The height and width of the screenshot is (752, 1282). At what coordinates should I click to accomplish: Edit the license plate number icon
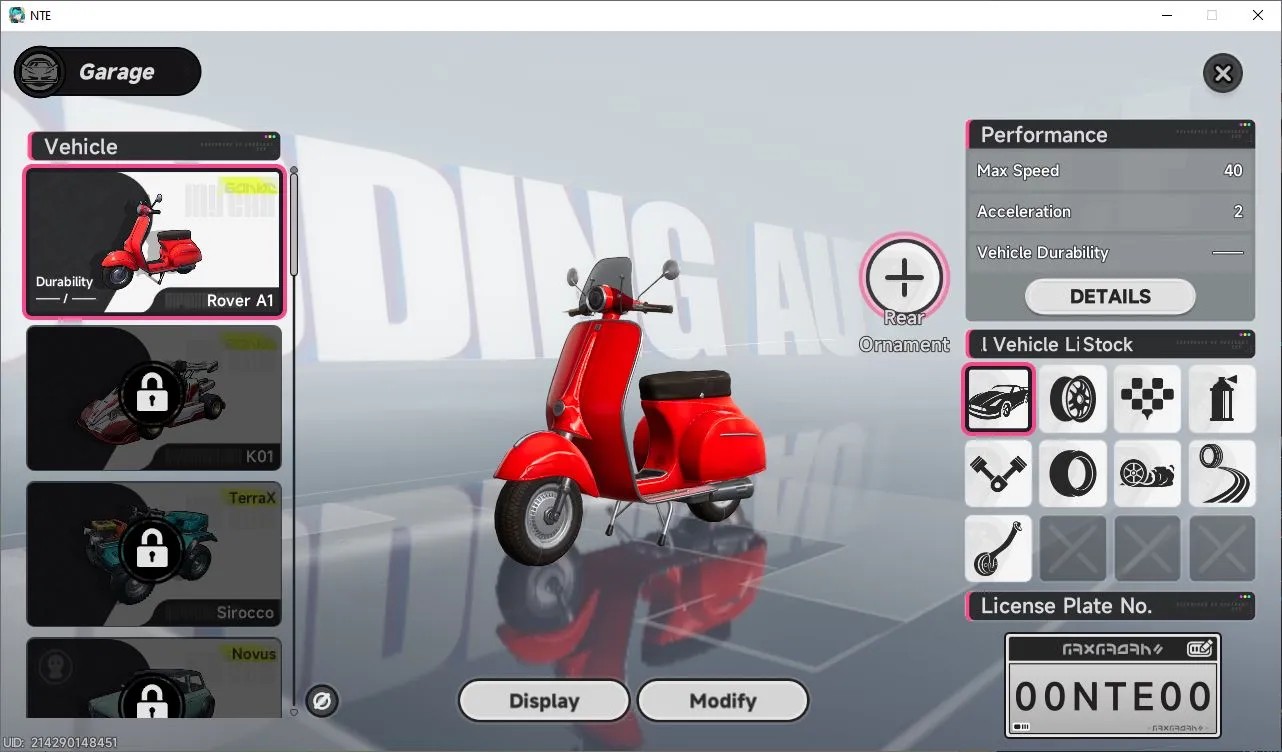coord(1200,649)
